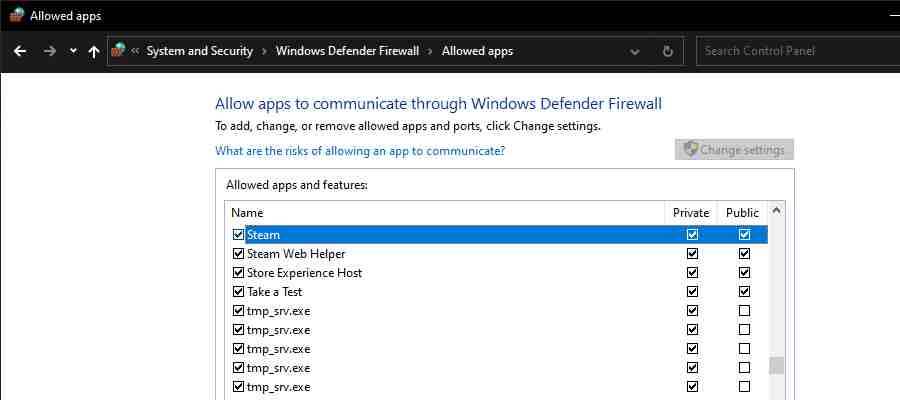Open the recent locations dropdown arrow
The height and width of the screenshot is (400, 900).
pos(73,51)
